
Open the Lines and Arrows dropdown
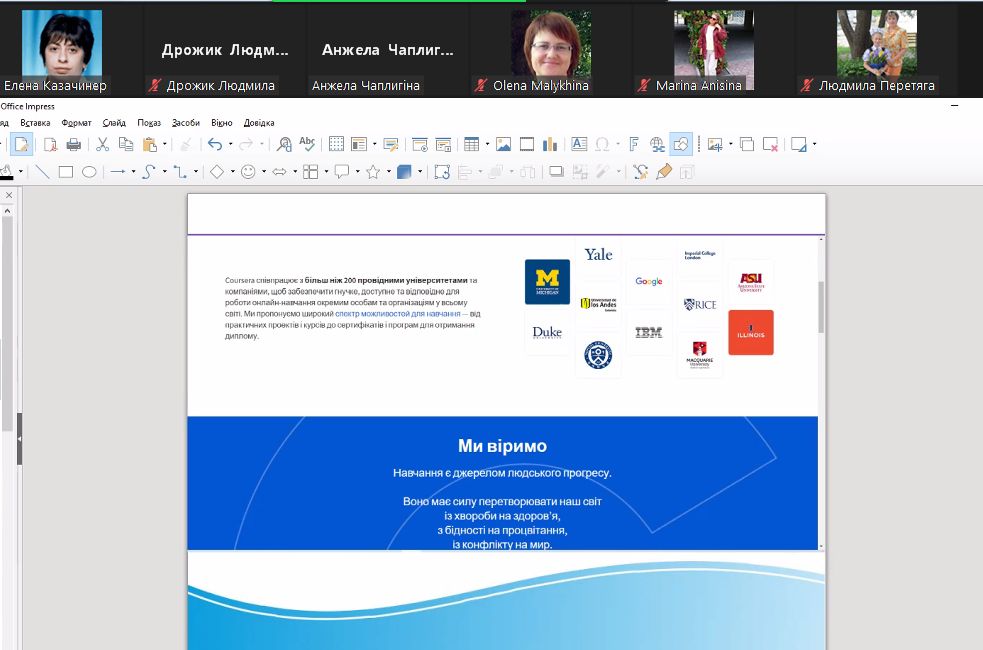click(134, 172)
